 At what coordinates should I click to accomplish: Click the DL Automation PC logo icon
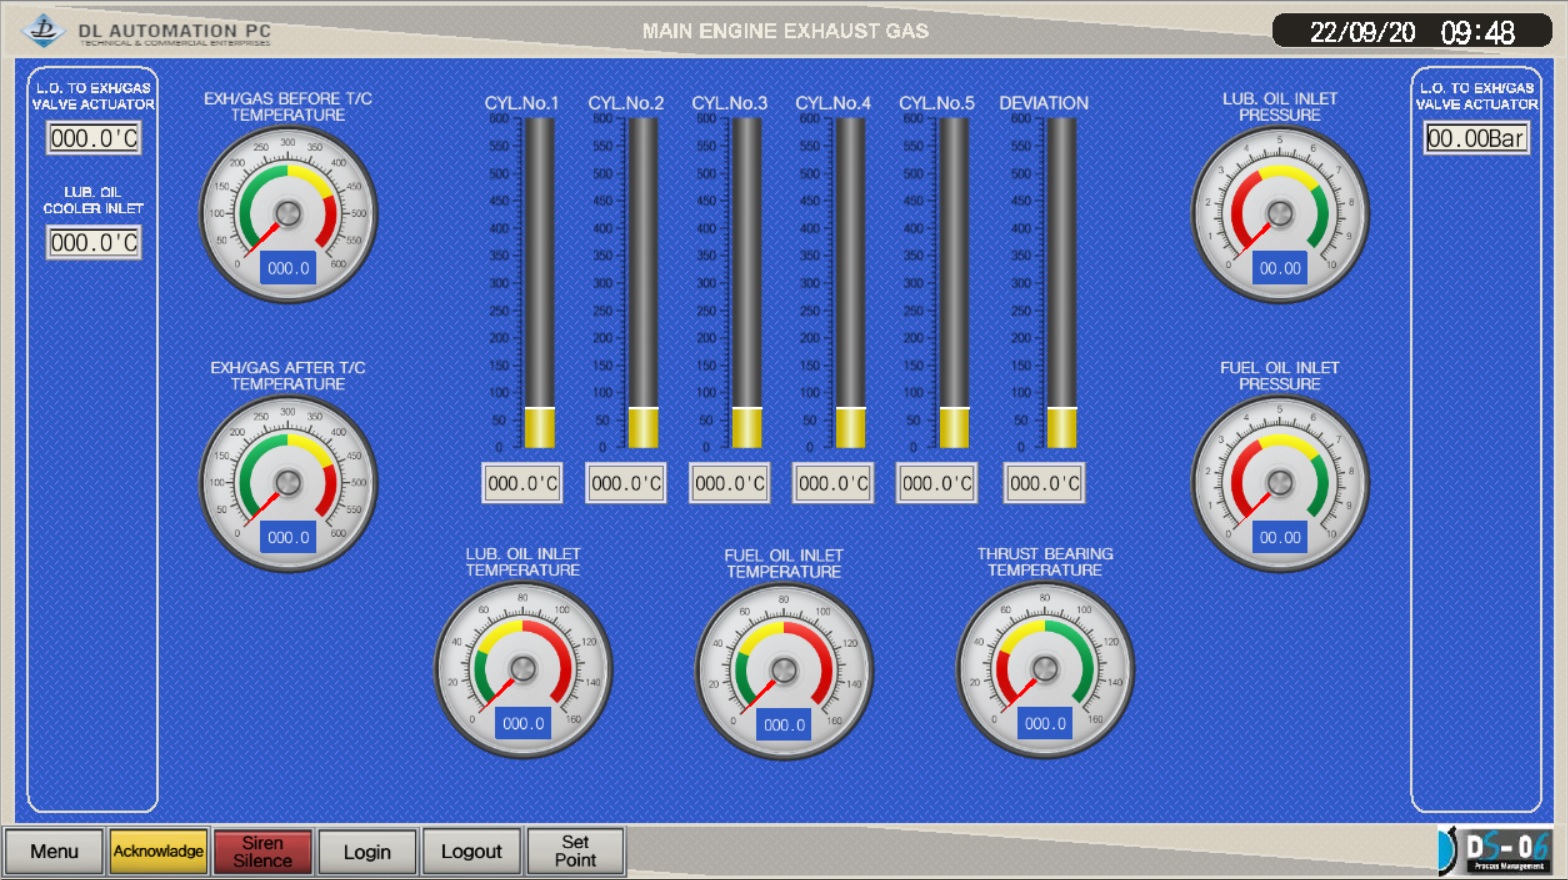43,30
